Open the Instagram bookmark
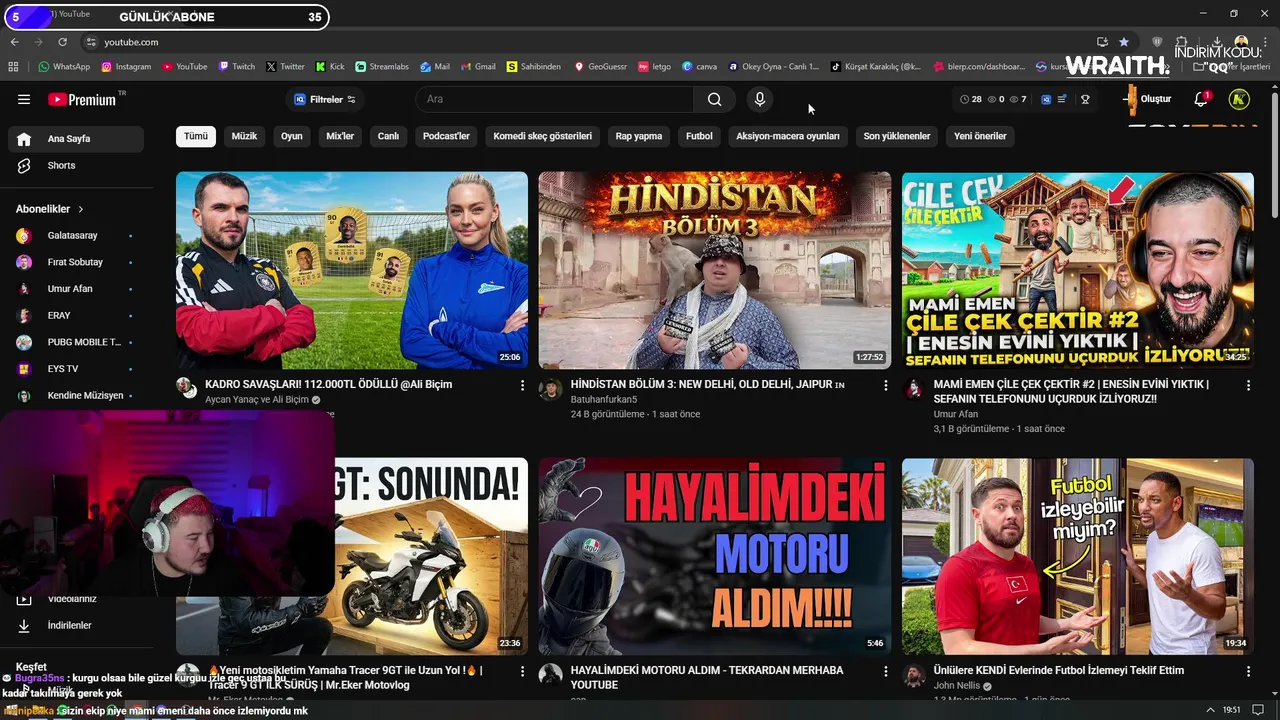This screenshot has width=1280, height=720. tap(125, 67)
